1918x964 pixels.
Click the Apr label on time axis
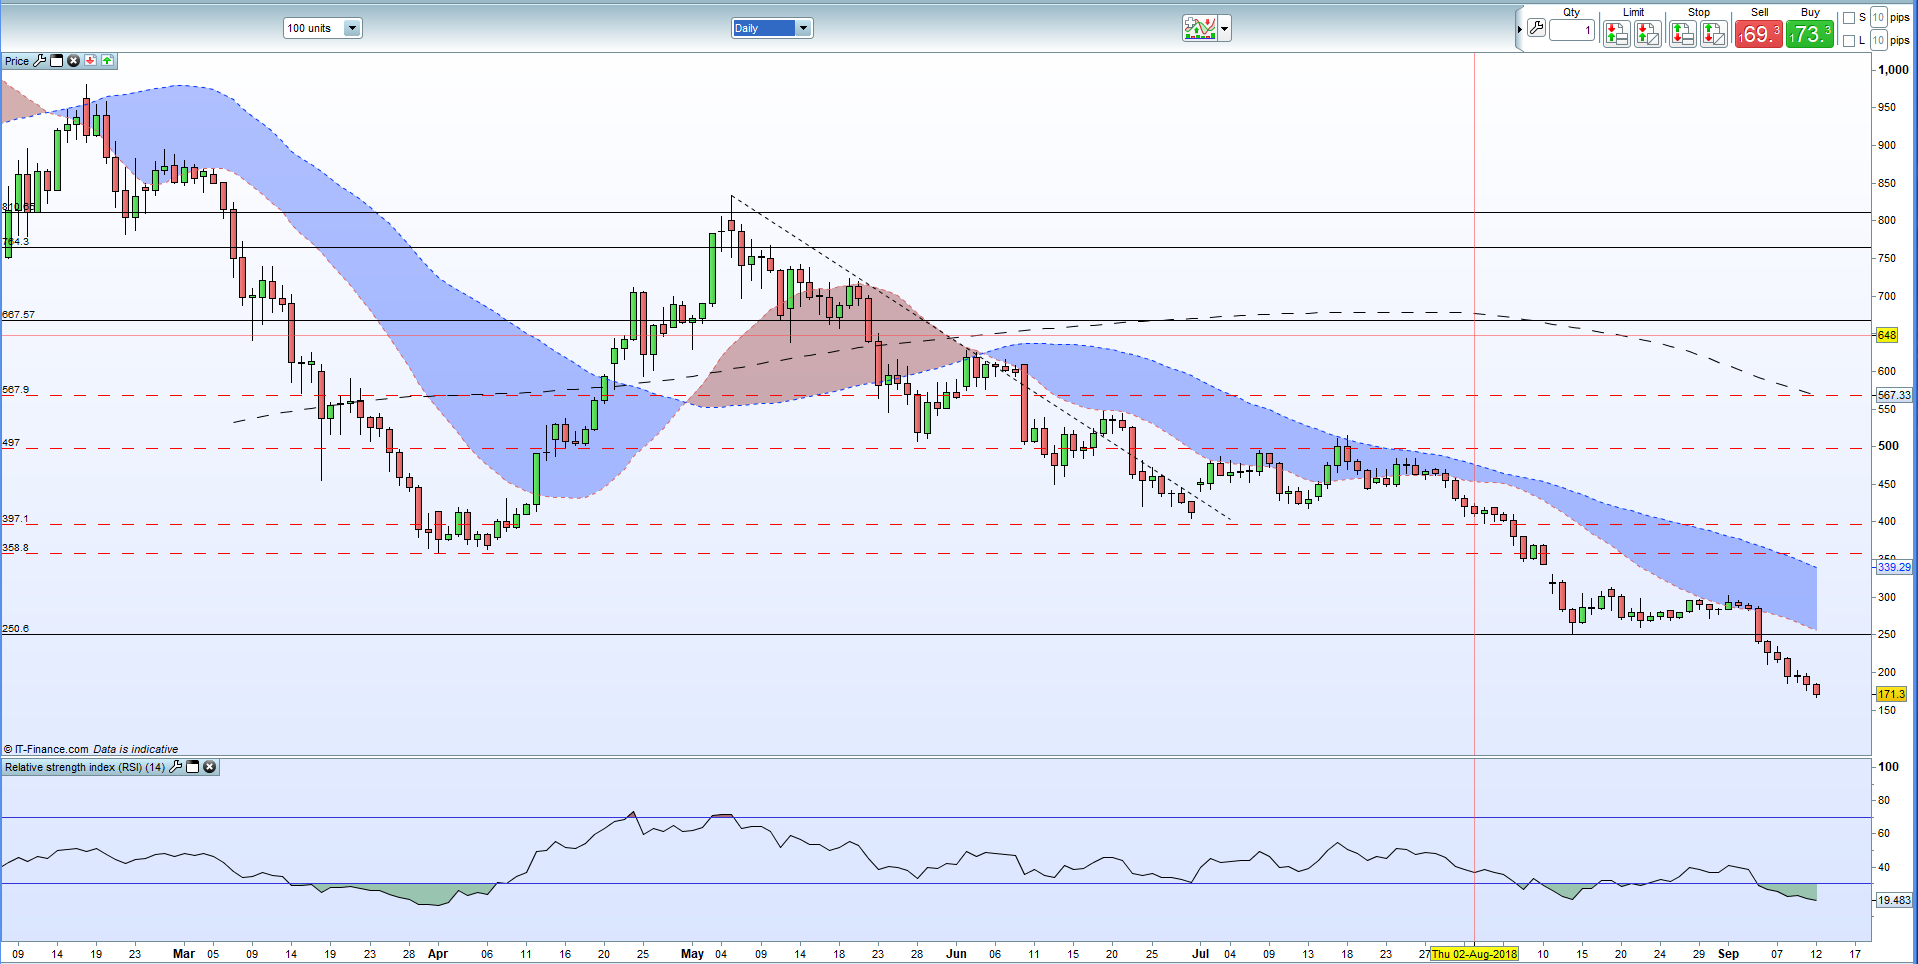click(437, 954)
